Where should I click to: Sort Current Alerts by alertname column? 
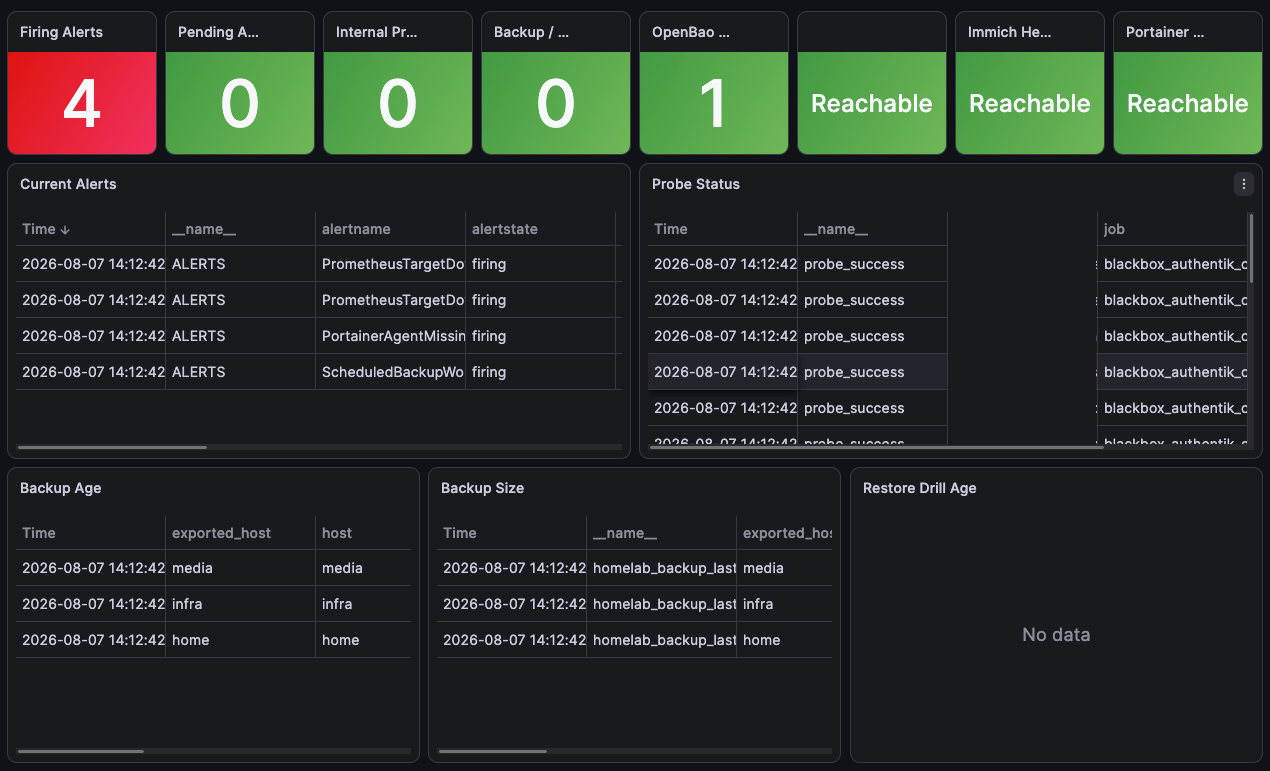pyautogui.click(x=356, y=229)
